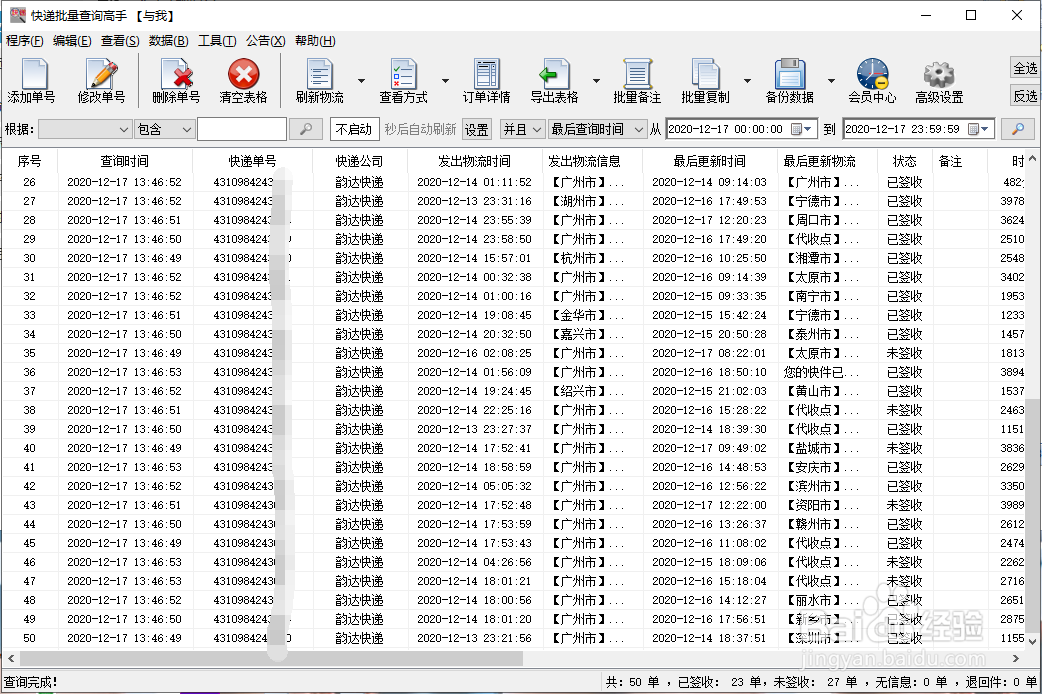Sort by the 最后更新时间 column header
The width and height of the screenshot is (1042, 694).
pos(710,162)
